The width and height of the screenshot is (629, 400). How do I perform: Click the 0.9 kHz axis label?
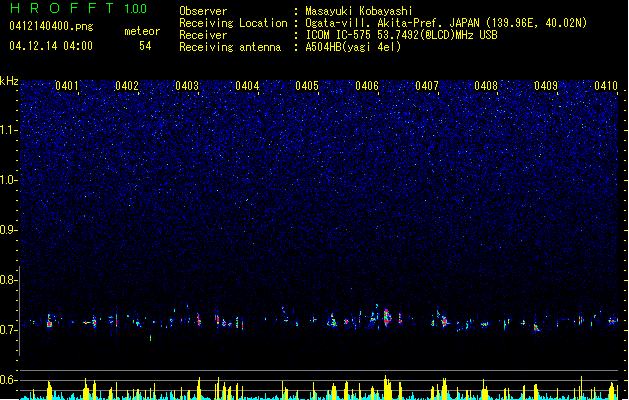[9, 230]
